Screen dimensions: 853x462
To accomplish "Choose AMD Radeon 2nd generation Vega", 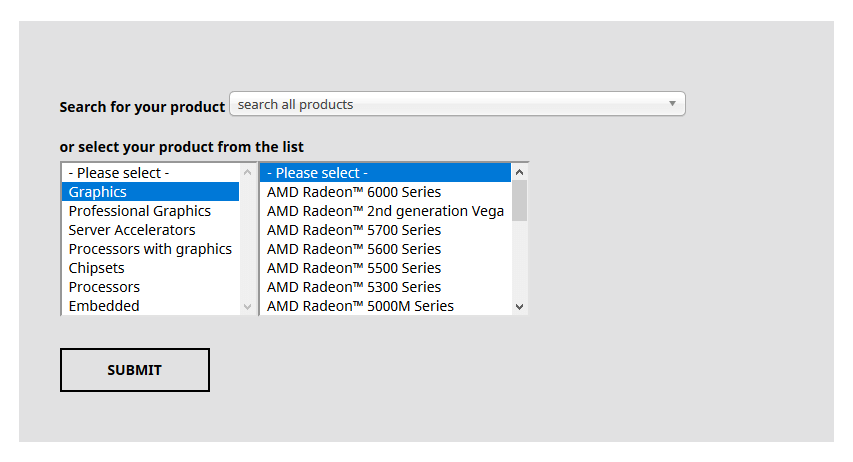I will coord(385,211).
